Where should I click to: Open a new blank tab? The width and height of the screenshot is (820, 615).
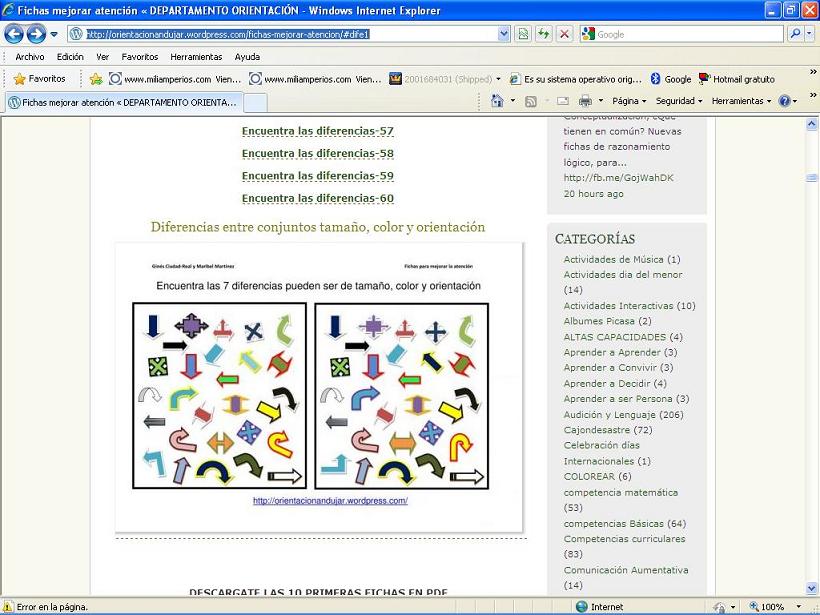pyautogui.click(x=256, y=103)
